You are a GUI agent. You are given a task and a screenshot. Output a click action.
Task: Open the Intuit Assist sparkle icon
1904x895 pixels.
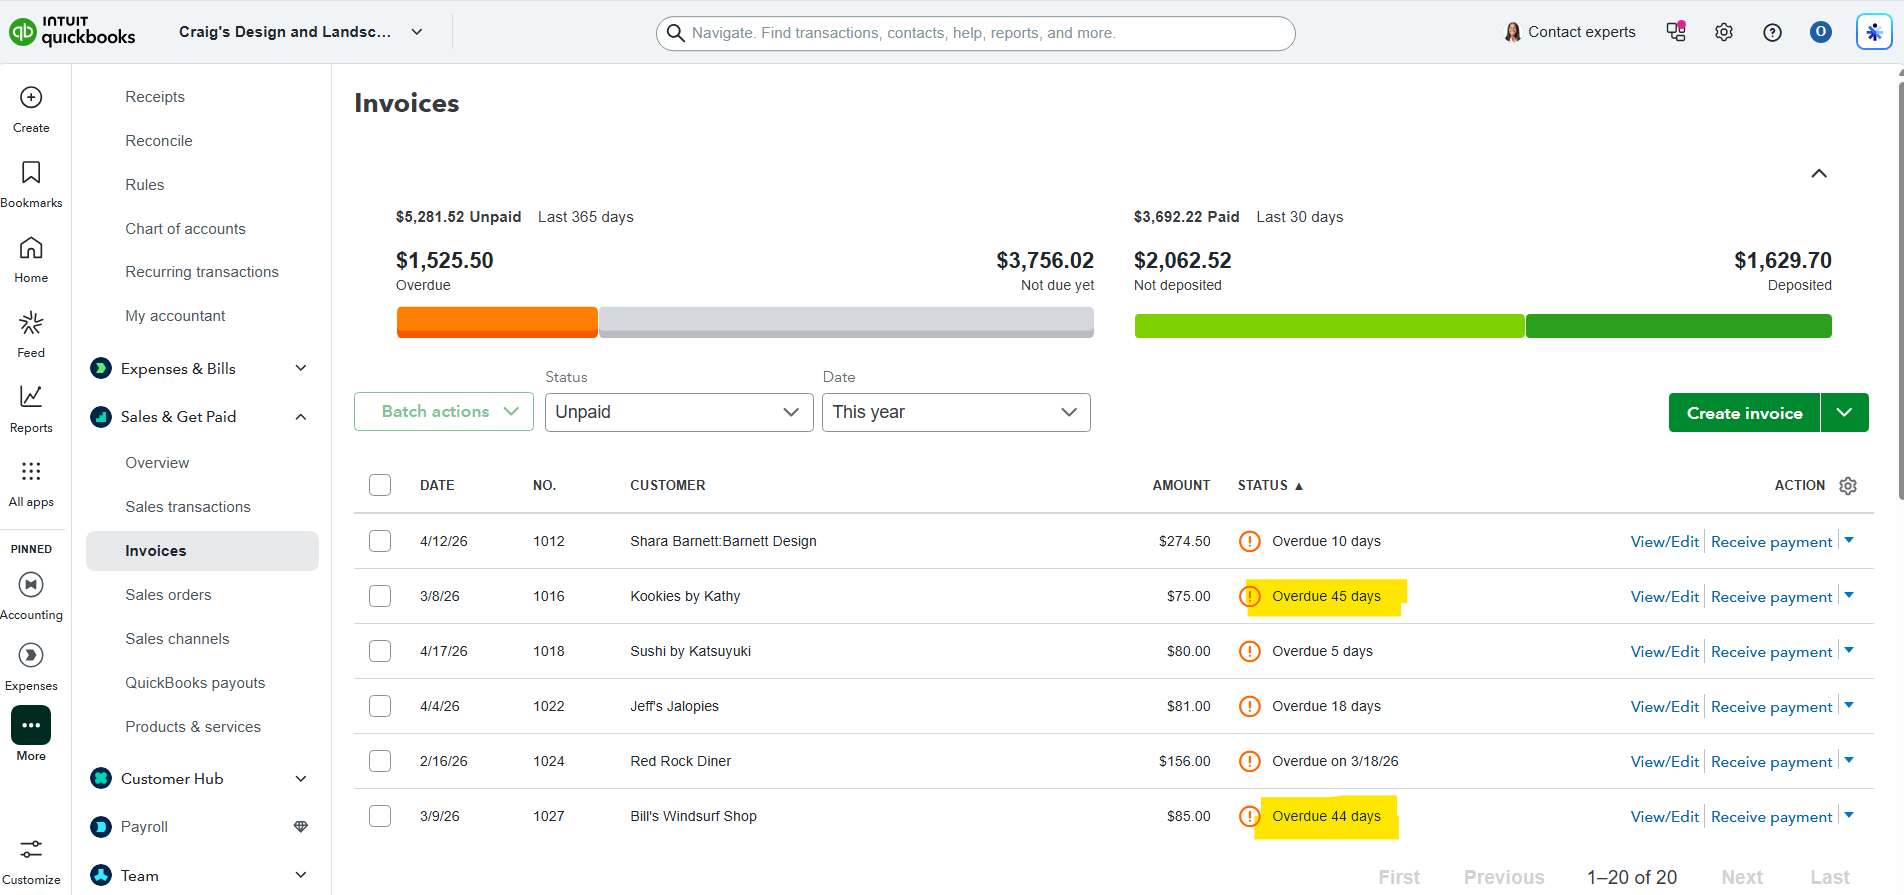point(1874,32)
